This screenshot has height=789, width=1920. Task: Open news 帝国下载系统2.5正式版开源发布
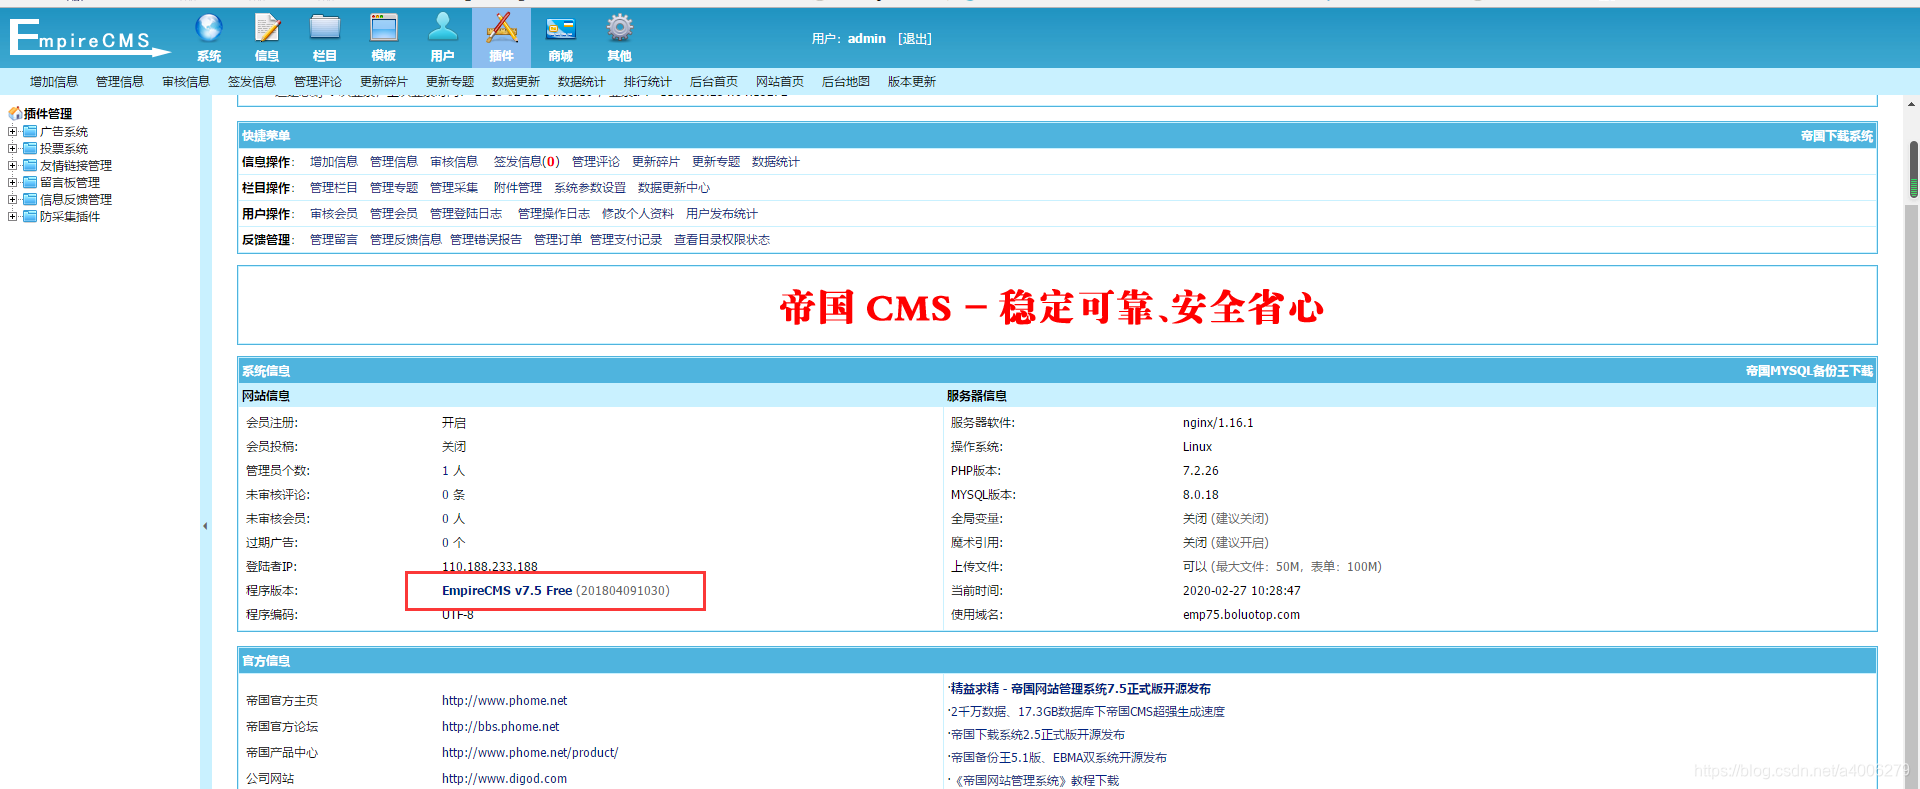[x=1038, y=735]
